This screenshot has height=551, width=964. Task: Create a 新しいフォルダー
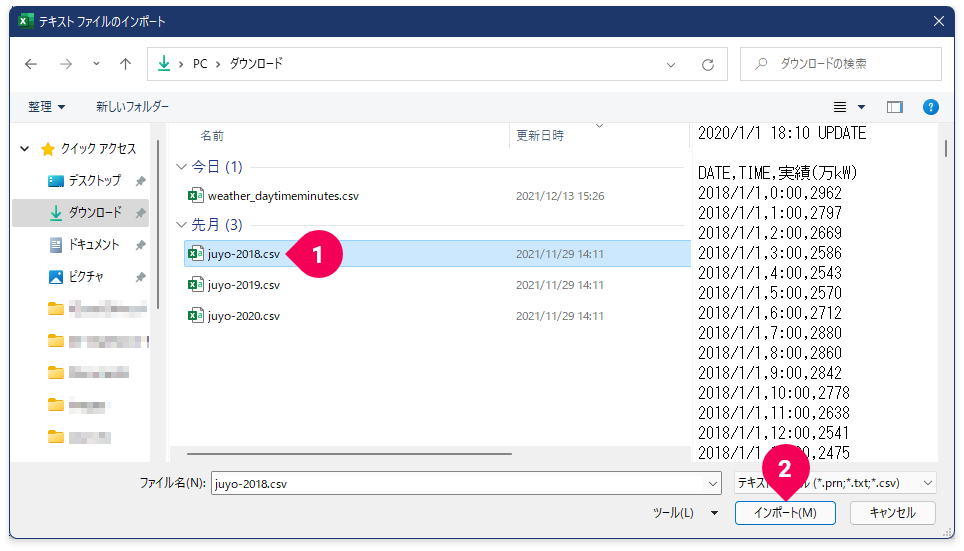[x=132, y=107]
